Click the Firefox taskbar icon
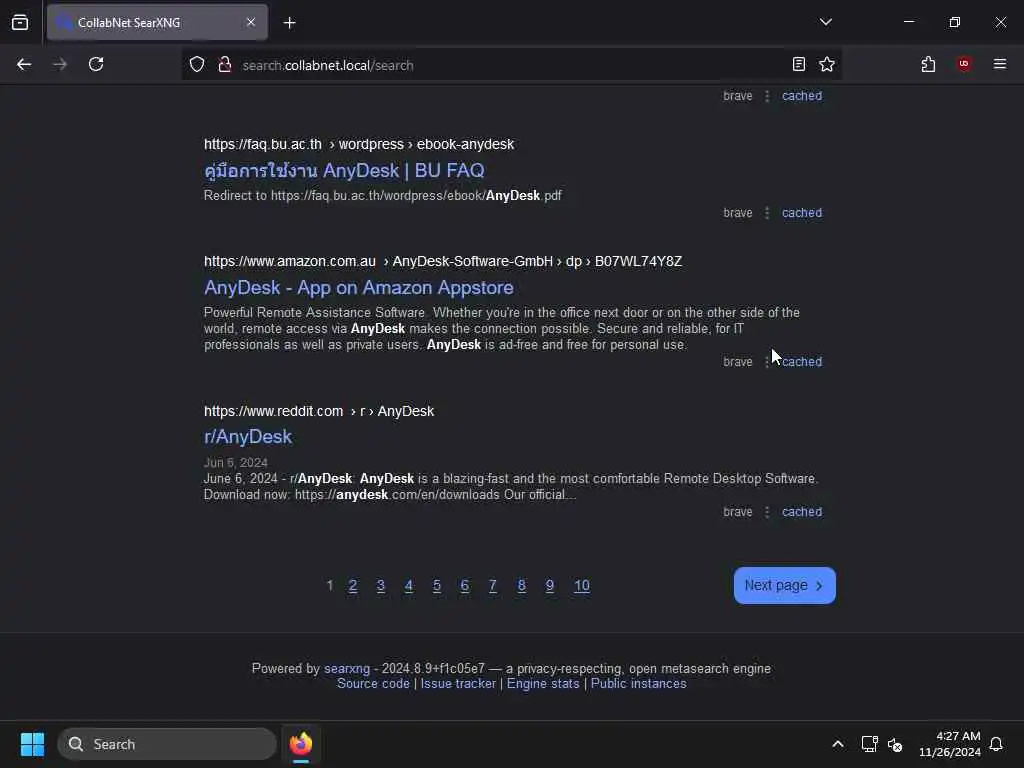 point(301,744)
